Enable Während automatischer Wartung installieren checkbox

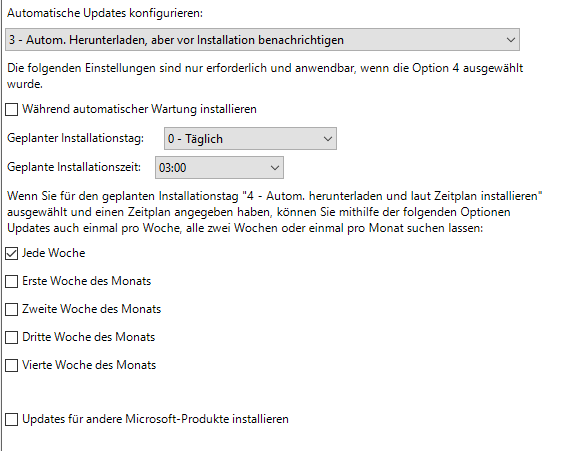coord(12,109)
